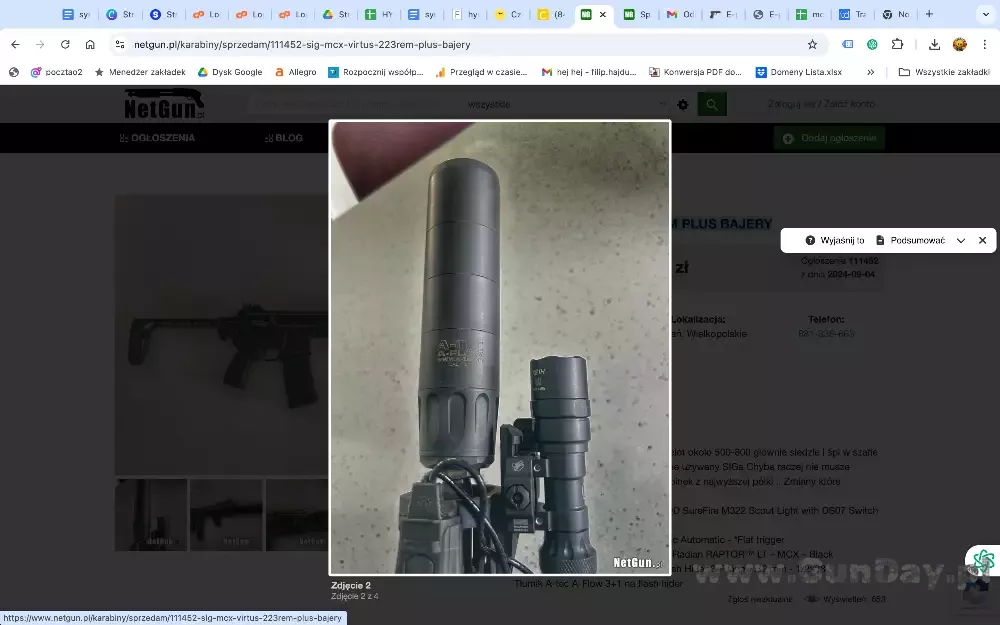1000x625 pixels.
Task: Switch to the Google Sheets 'HY' tab
Action: [379, 14]
